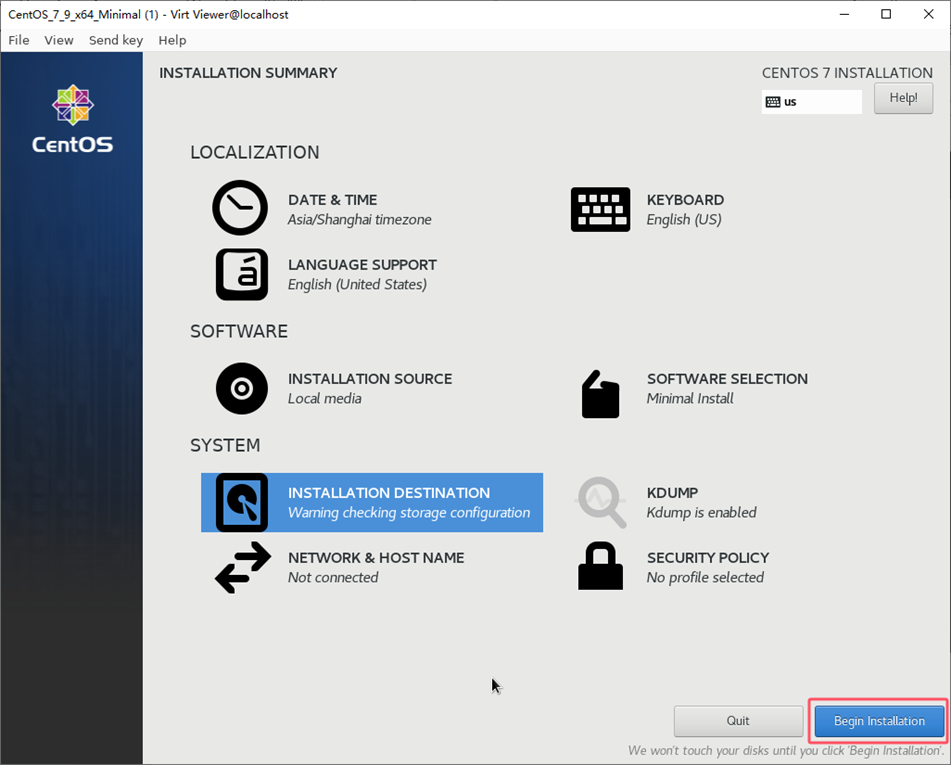Maximize the Virt Viewer window
The image size is (951, 765).
886,14
